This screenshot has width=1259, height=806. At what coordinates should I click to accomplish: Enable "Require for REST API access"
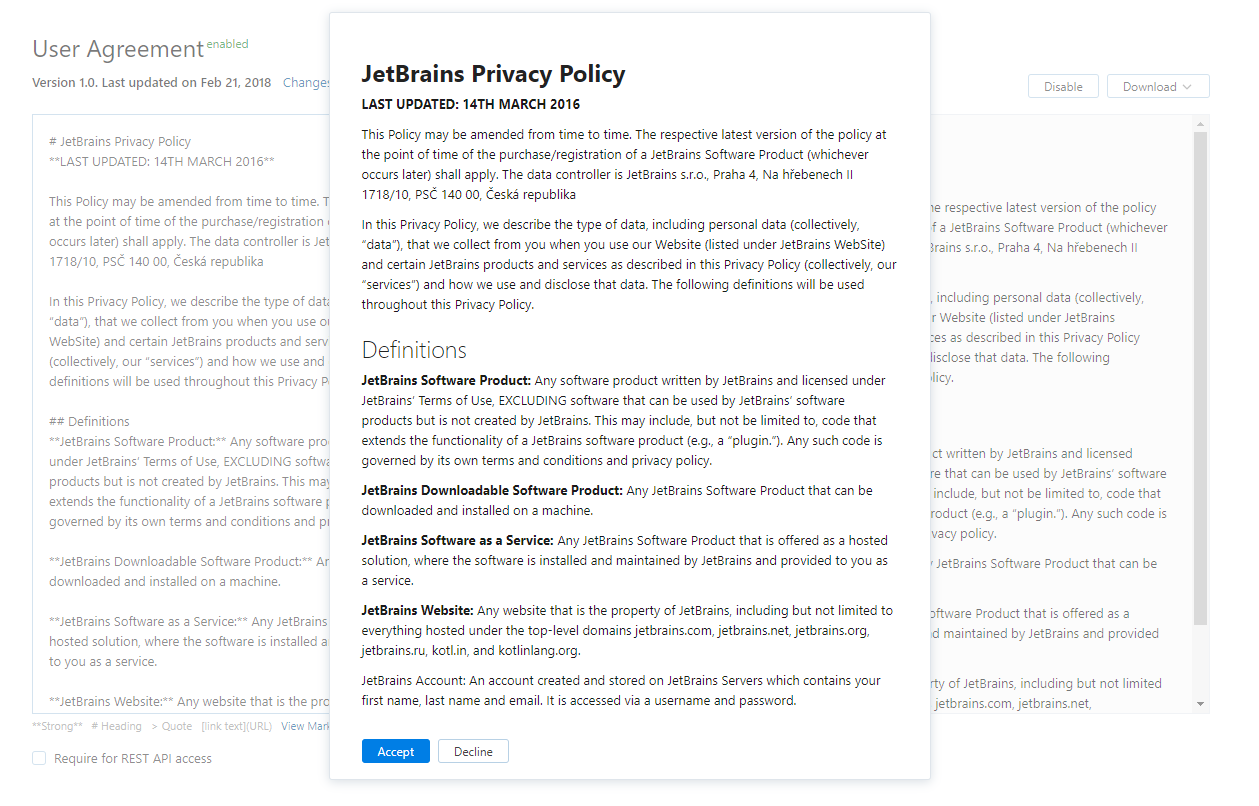pos(38,758)
